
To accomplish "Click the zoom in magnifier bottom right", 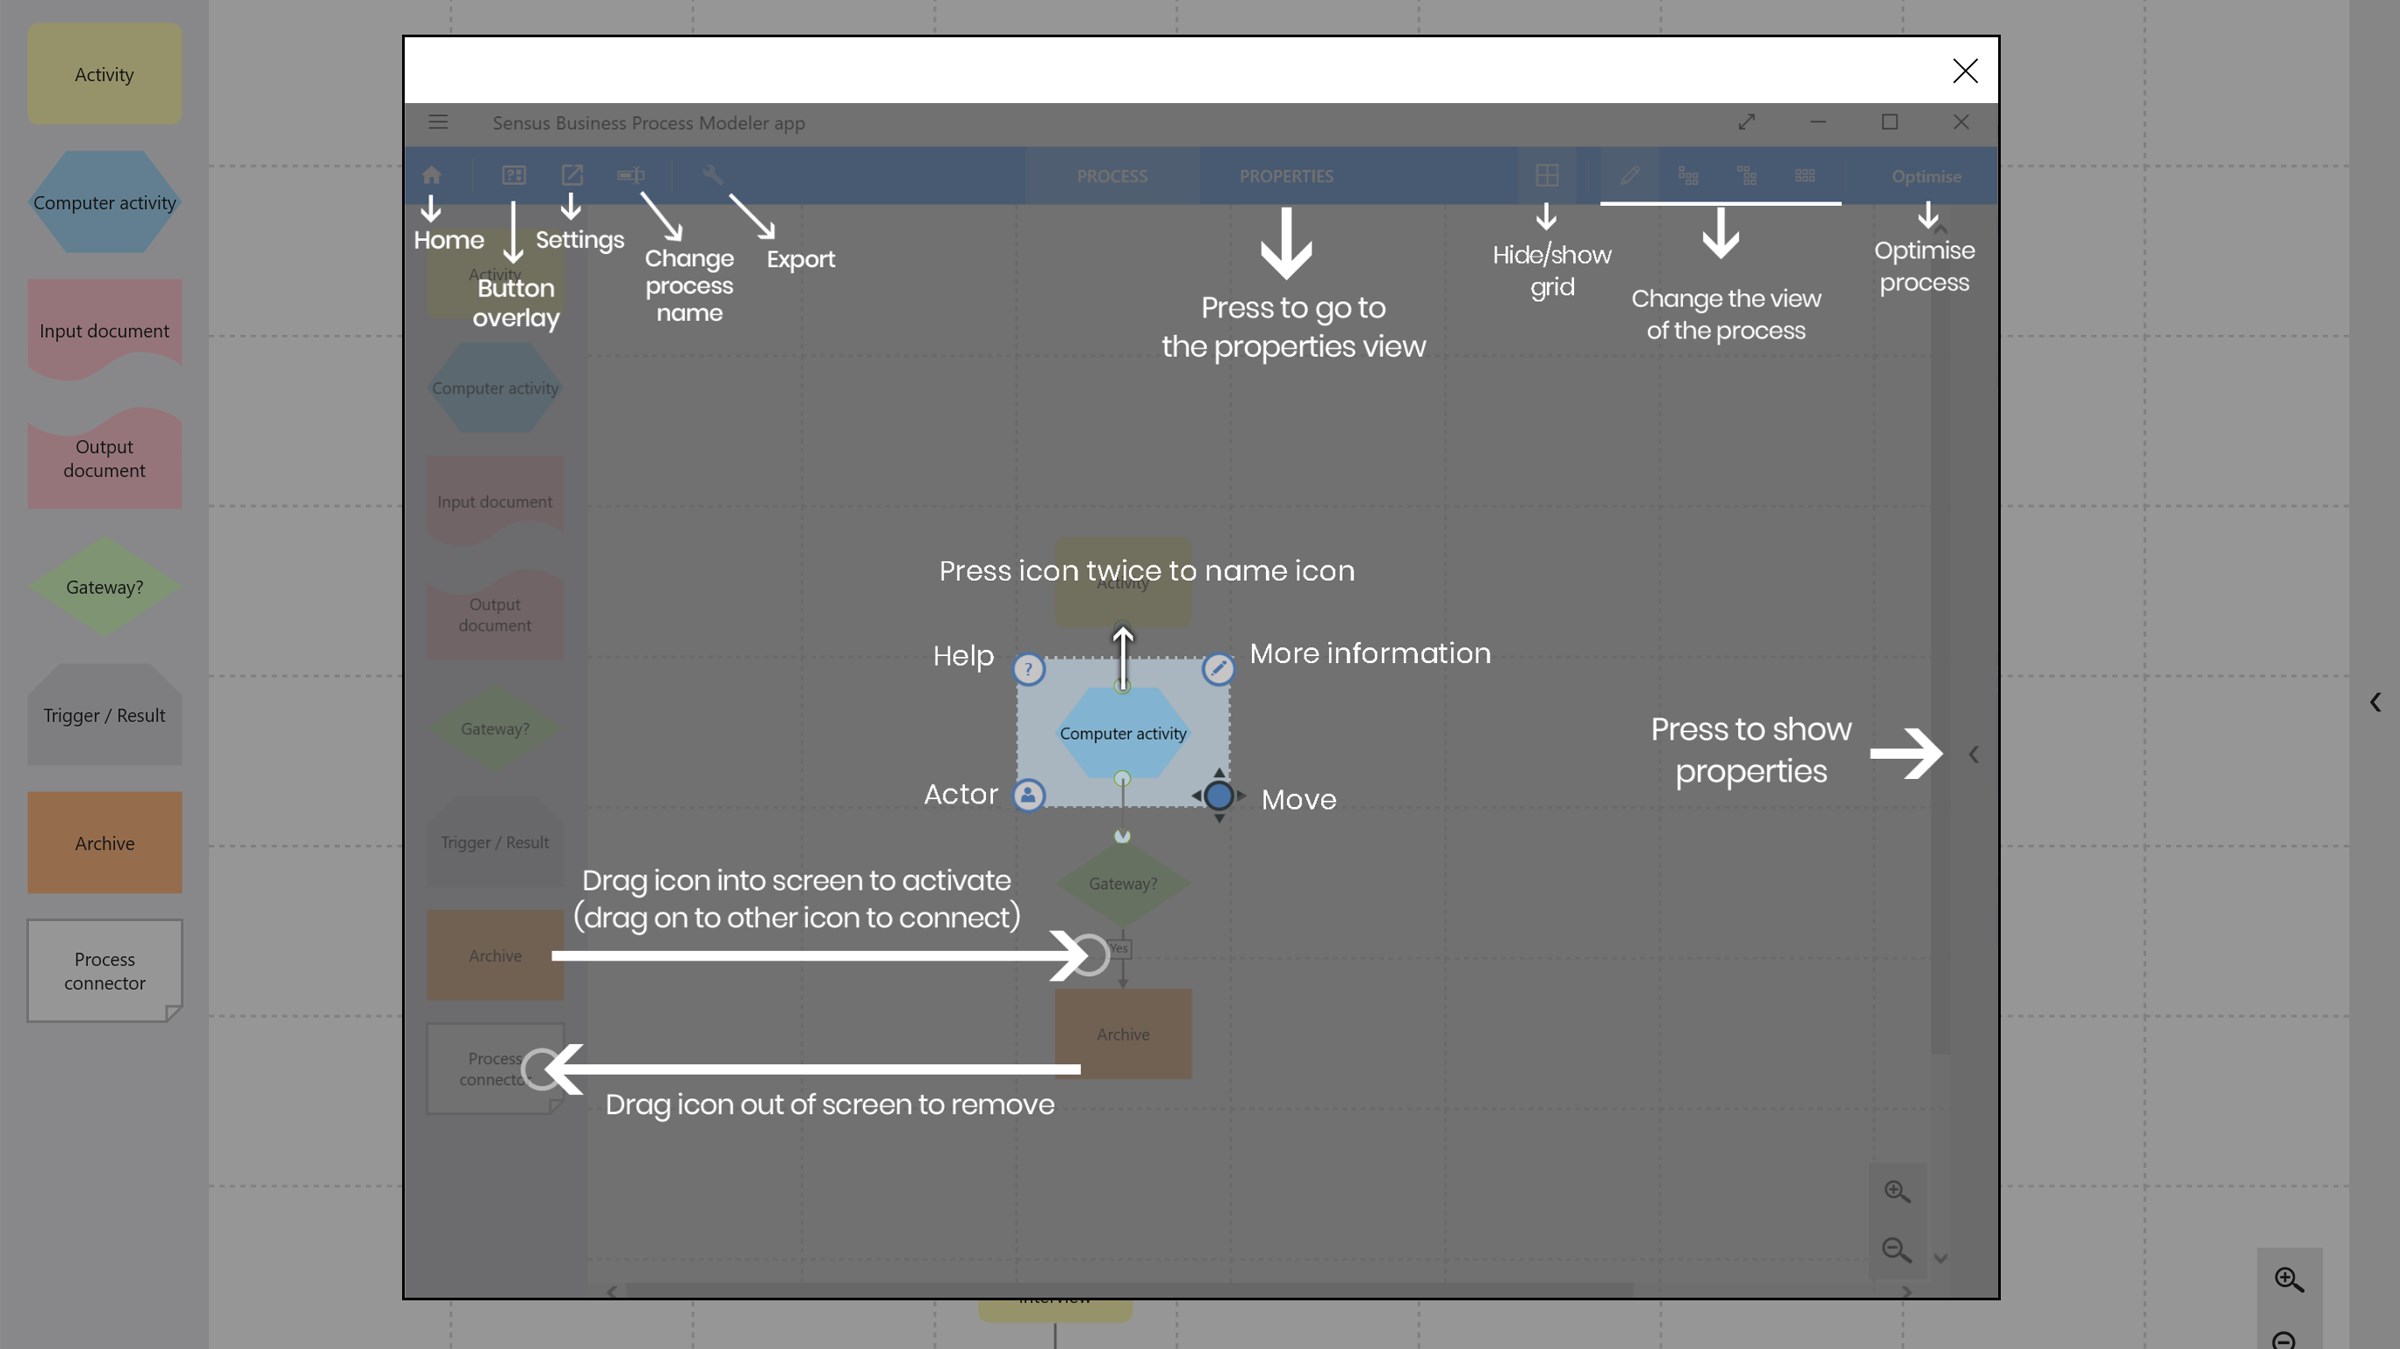I will click(2289, 1279).
